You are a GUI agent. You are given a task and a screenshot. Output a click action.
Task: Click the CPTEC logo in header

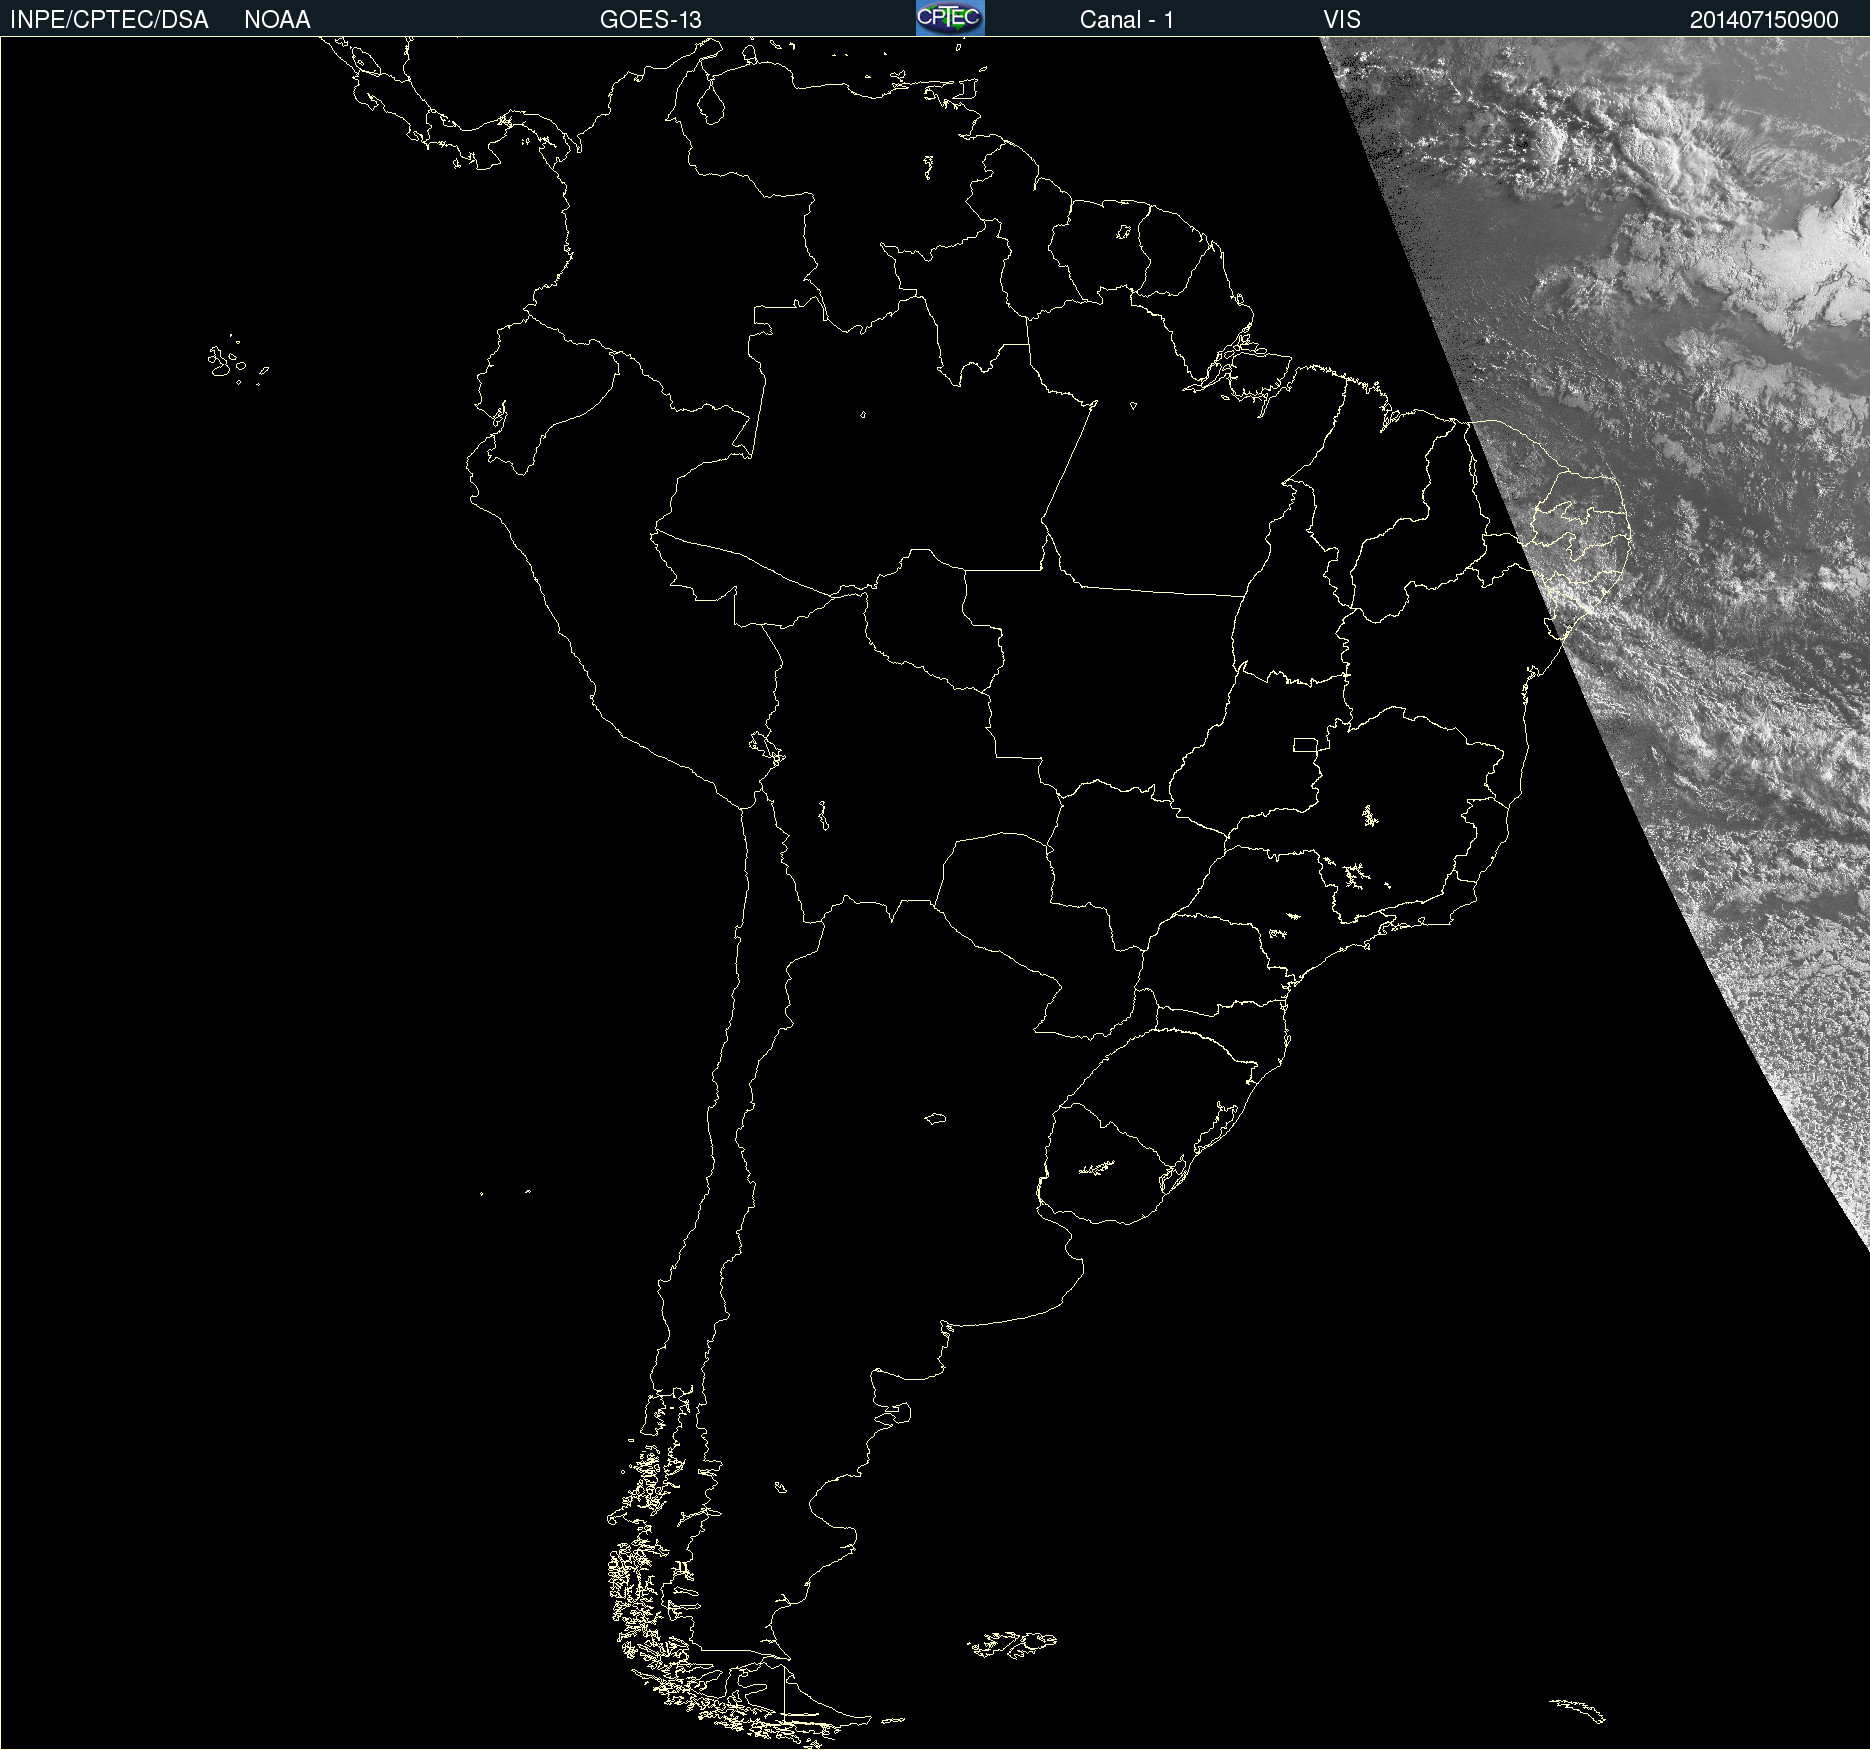point(950,18)
